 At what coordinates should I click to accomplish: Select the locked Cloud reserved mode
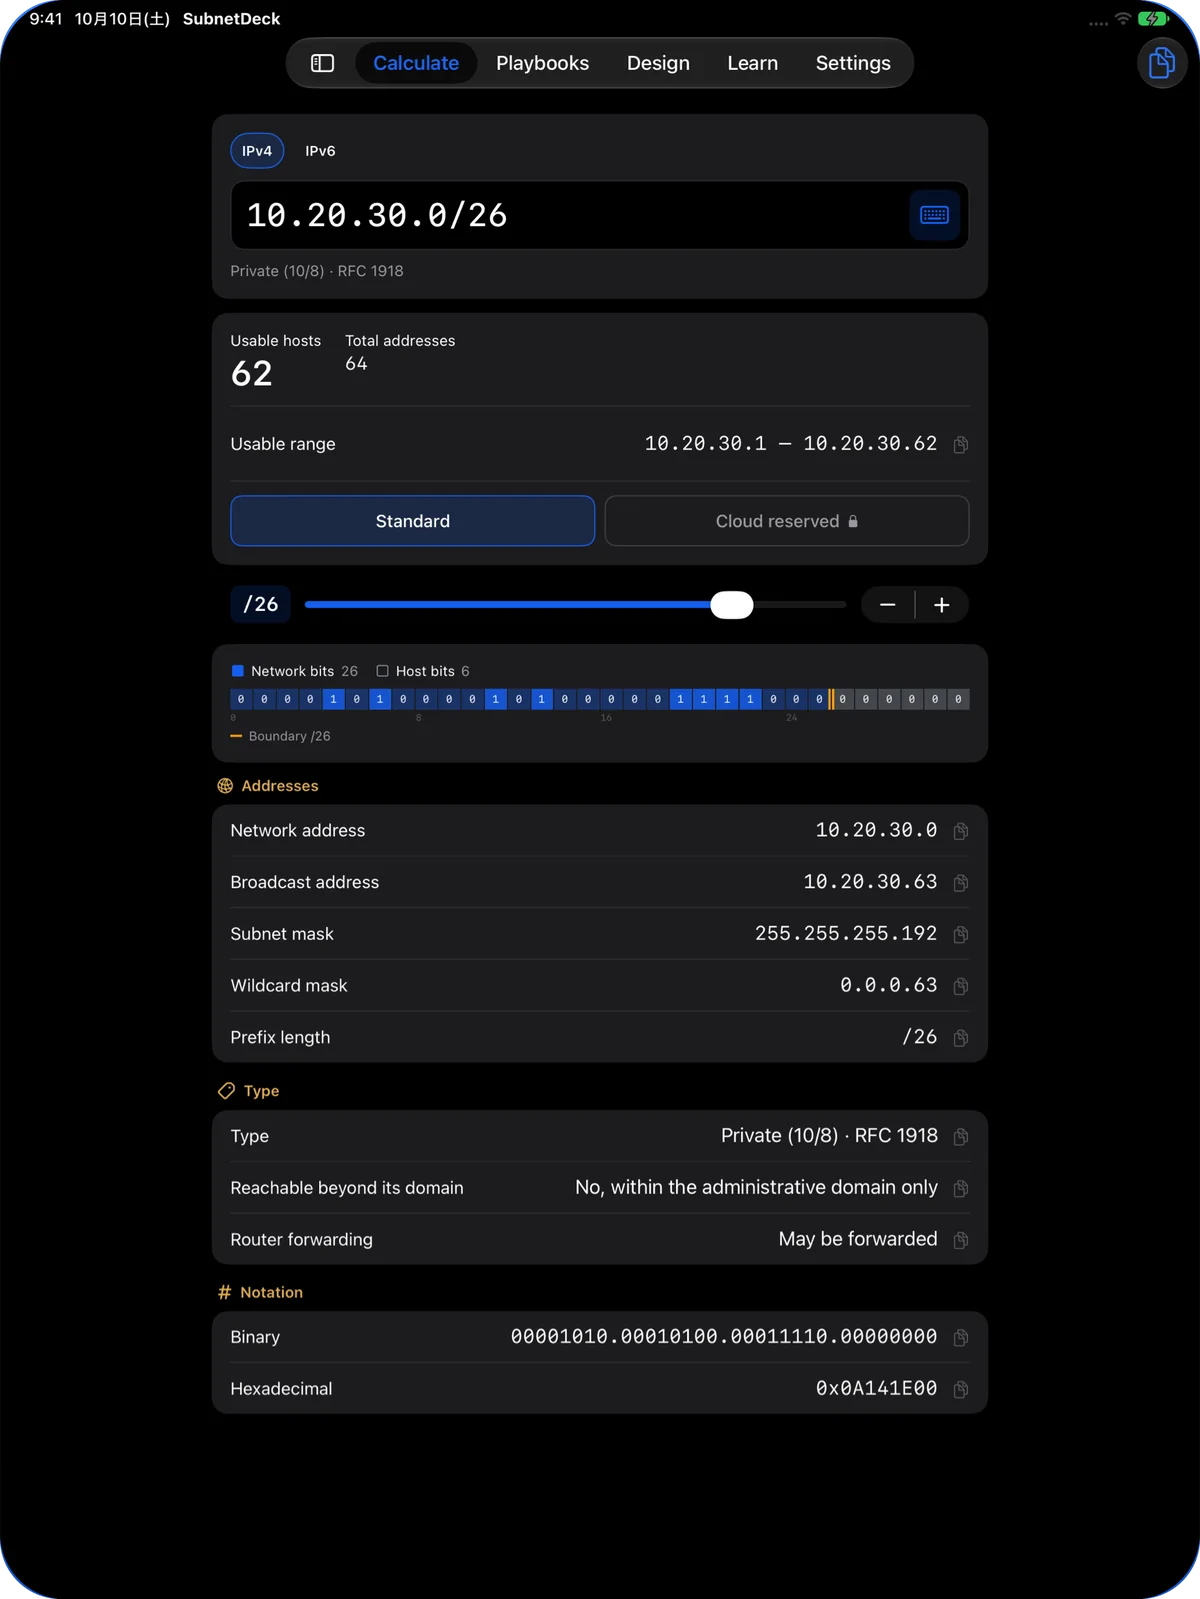coord(787,521)
